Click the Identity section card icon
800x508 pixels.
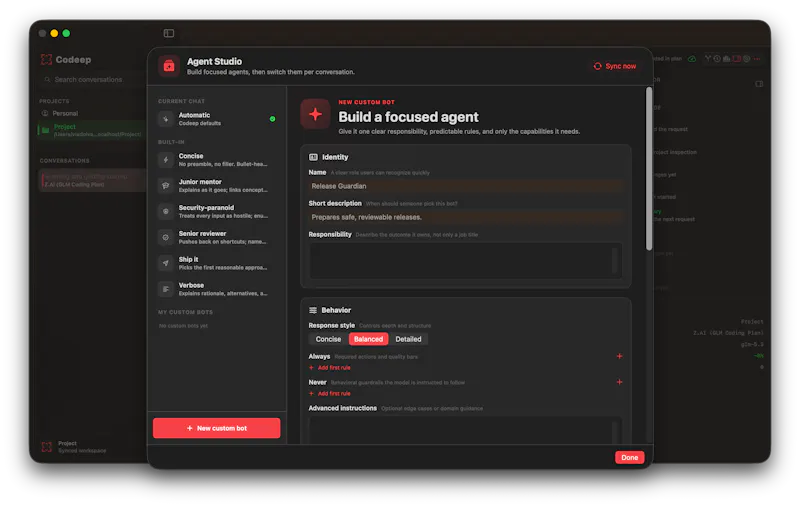pos(313,157)
